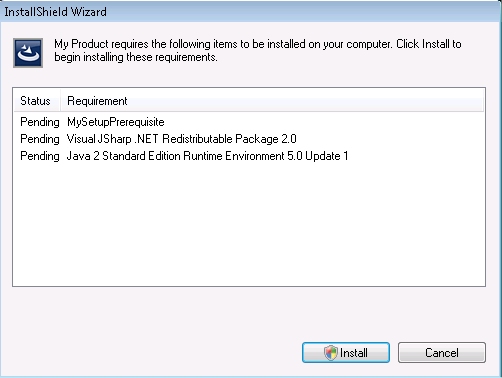Select Java 2 Standard Edition Runtime row
This screenshot has width=502, height=378.
249,156
